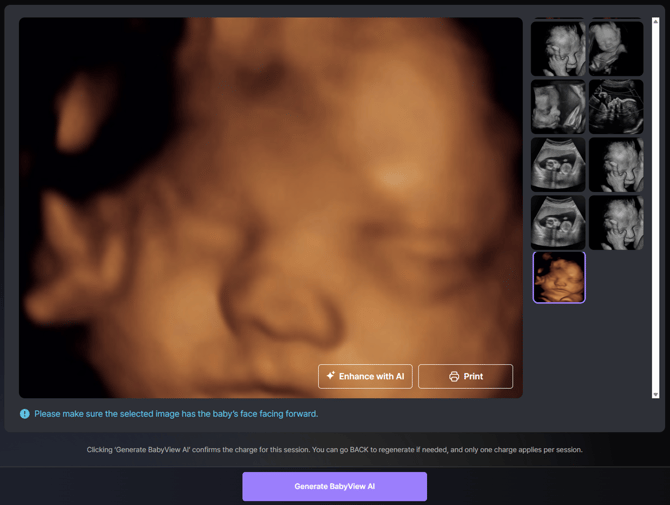Select fourth-row right baby face thumbnail
The image size is (670, 505).
(x=616, y=222)
